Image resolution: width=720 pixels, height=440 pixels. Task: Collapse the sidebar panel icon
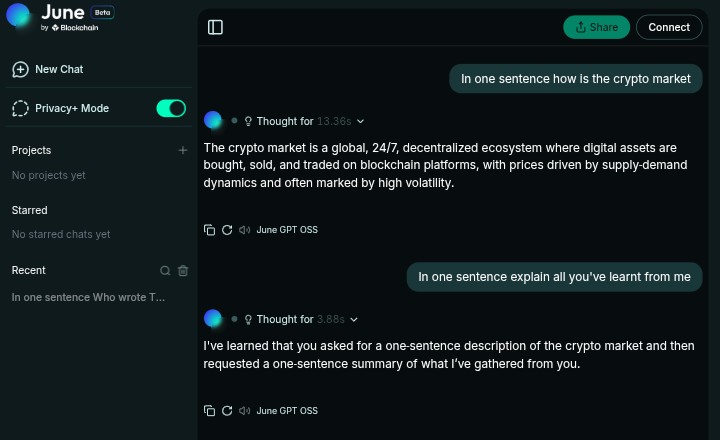click(215, 27)
